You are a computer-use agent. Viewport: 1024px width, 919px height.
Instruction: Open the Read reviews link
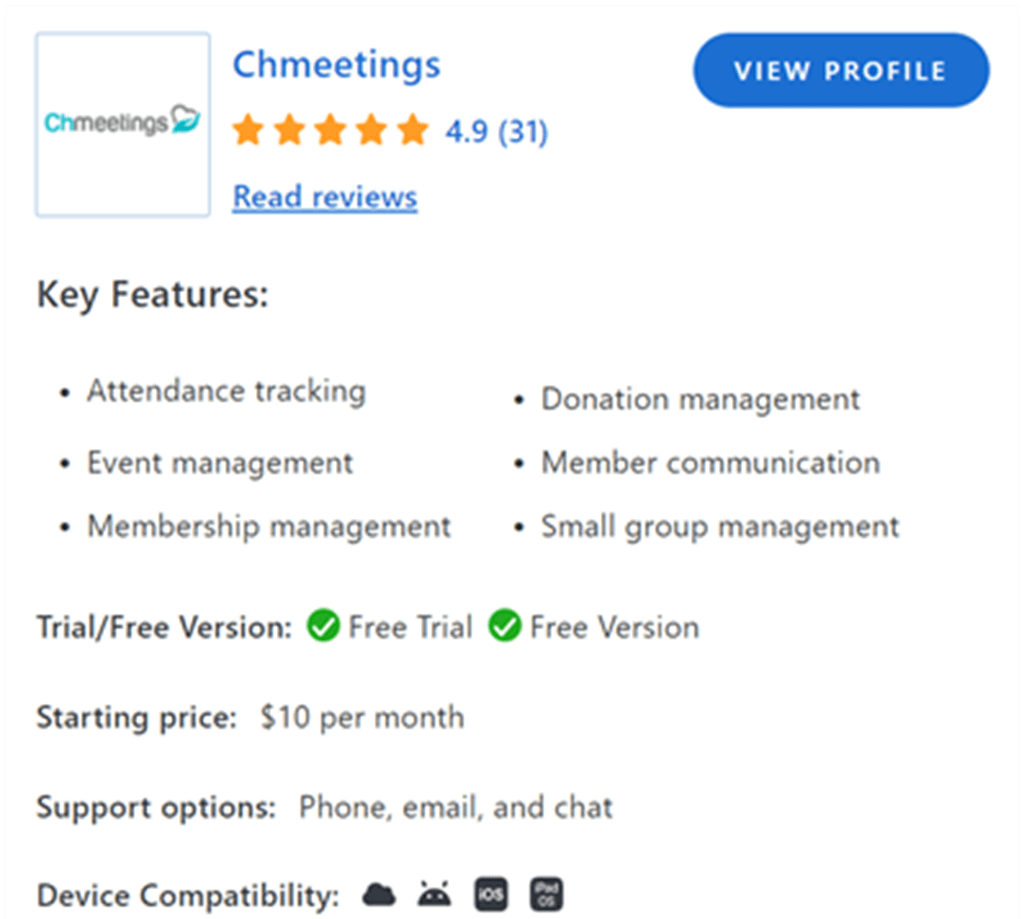coord(325,197)
